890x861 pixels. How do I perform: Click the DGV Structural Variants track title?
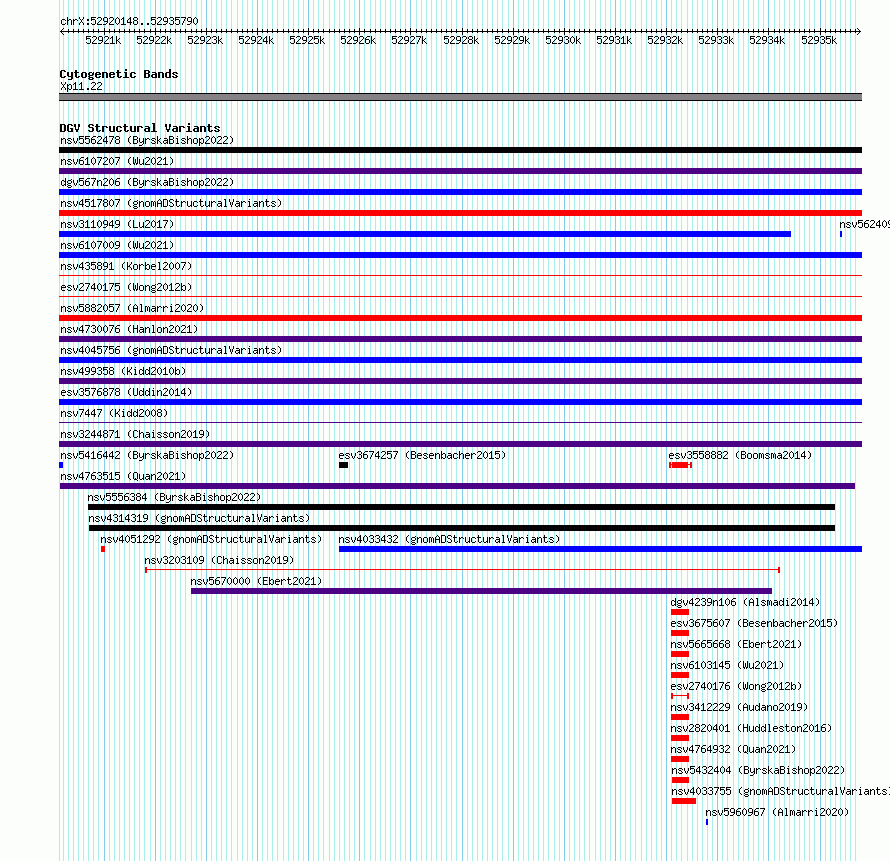(140, 128)
